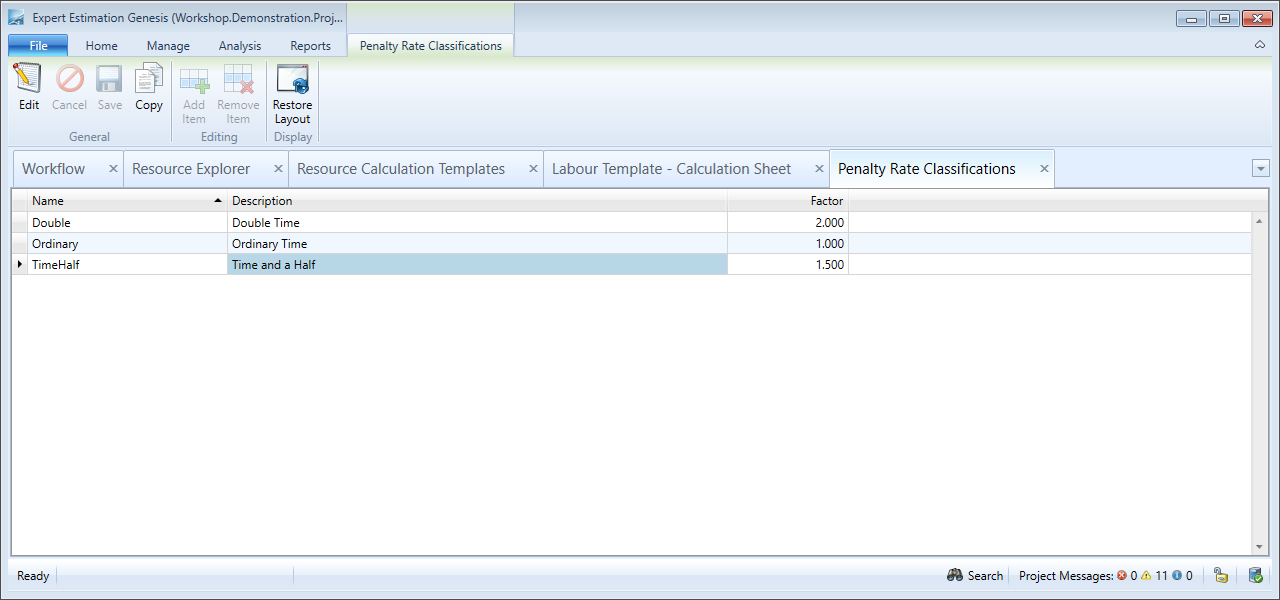Image resolution: width=1280 pixels, height=600 pixels.
Task: Click the Edit pencil icon in ribbon
Action: point(28,79)
